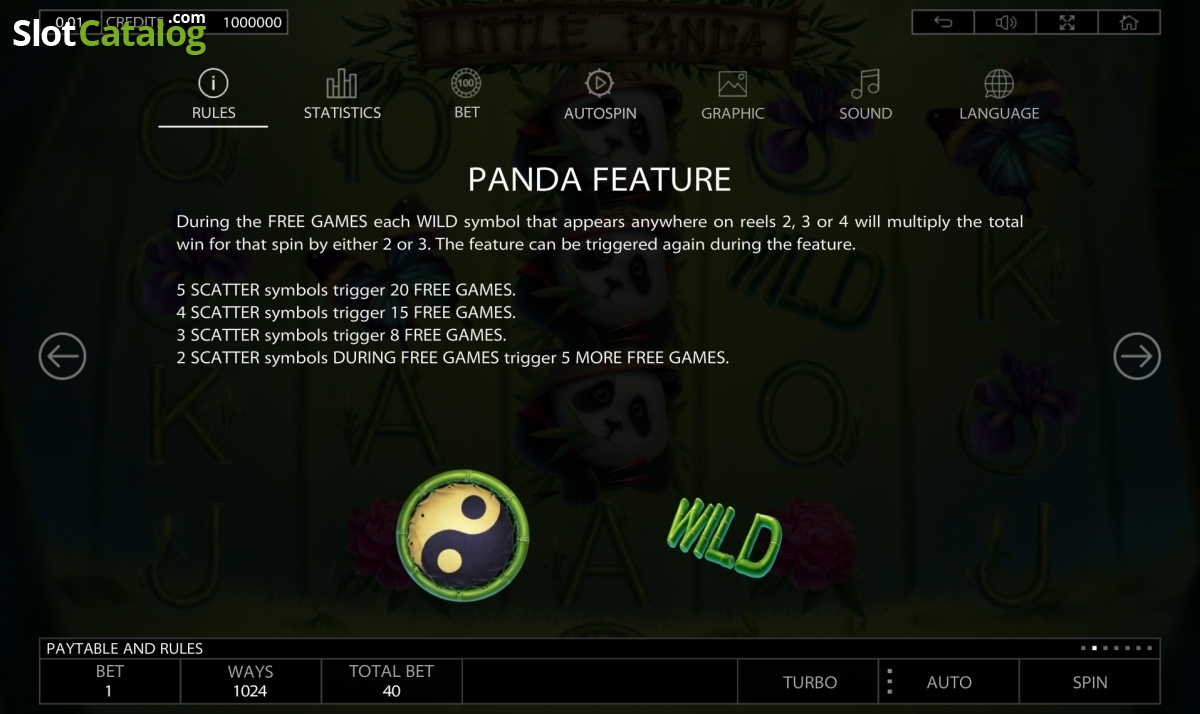
Task: Mute sound using the speaker icon
Action: pyautogui.click(x=1005, y=22)
